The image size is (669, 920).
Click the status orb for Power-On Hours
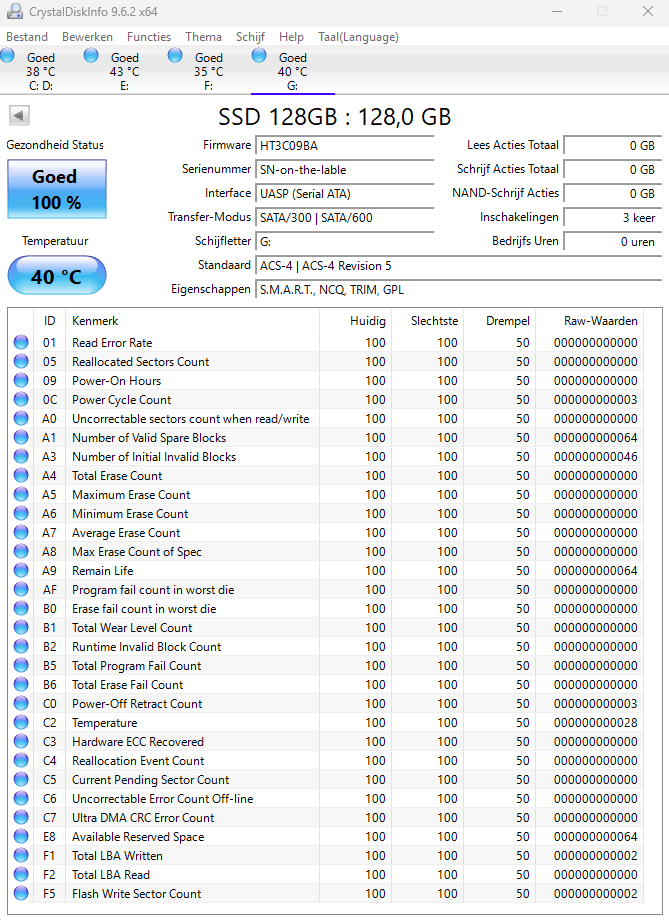[21, 380]
